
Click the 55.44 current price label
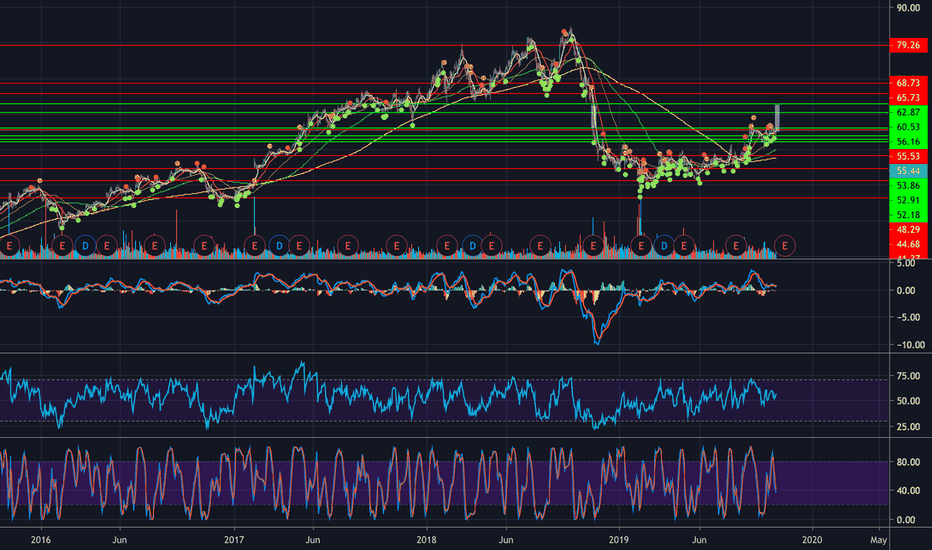pos(908,171)
